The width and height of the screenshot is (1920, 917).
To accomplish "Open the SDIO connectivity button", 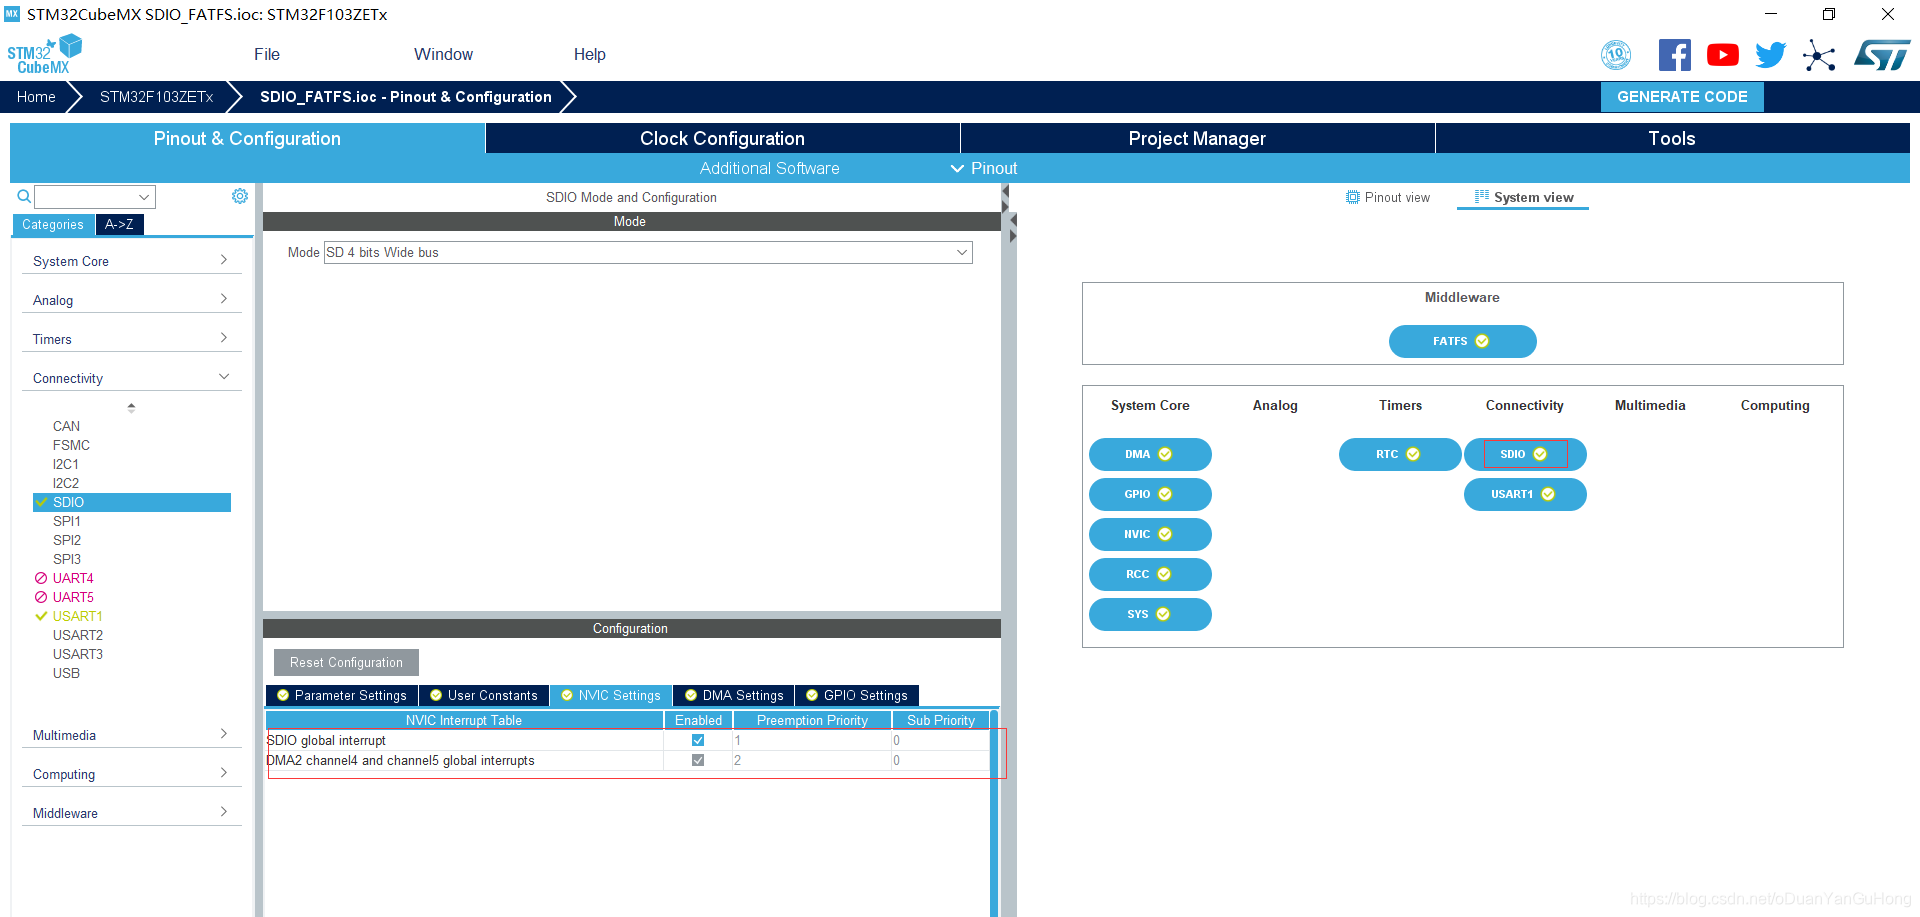I will pos(1525,454).
